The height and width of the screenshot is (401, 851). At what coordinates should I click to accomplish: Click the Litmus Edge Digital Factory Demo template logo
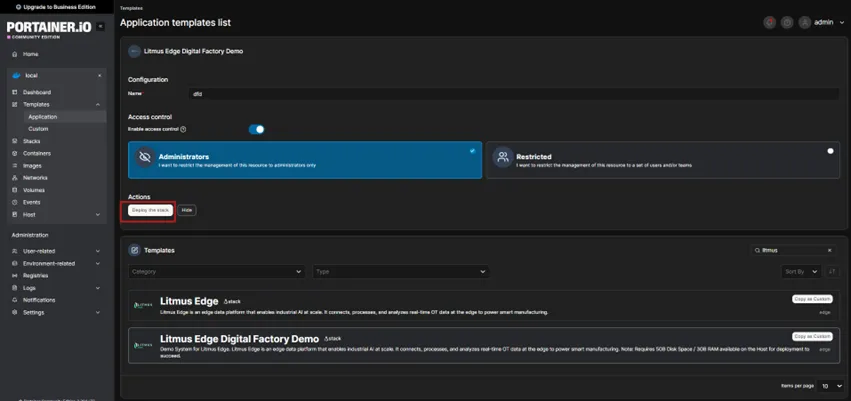click(143, 345)
